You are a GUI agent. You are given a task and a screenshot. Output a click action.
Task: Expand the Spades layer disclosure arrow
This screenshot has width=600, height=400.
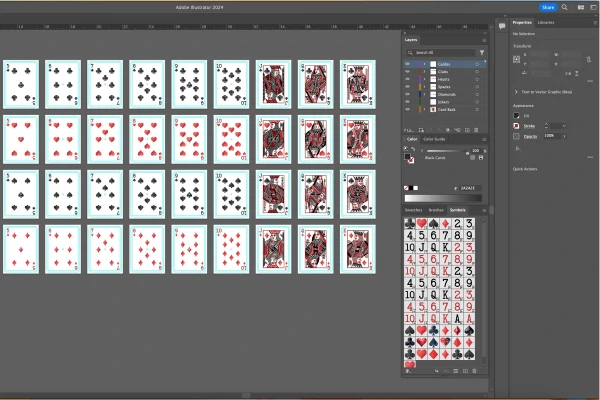point(424,87)
